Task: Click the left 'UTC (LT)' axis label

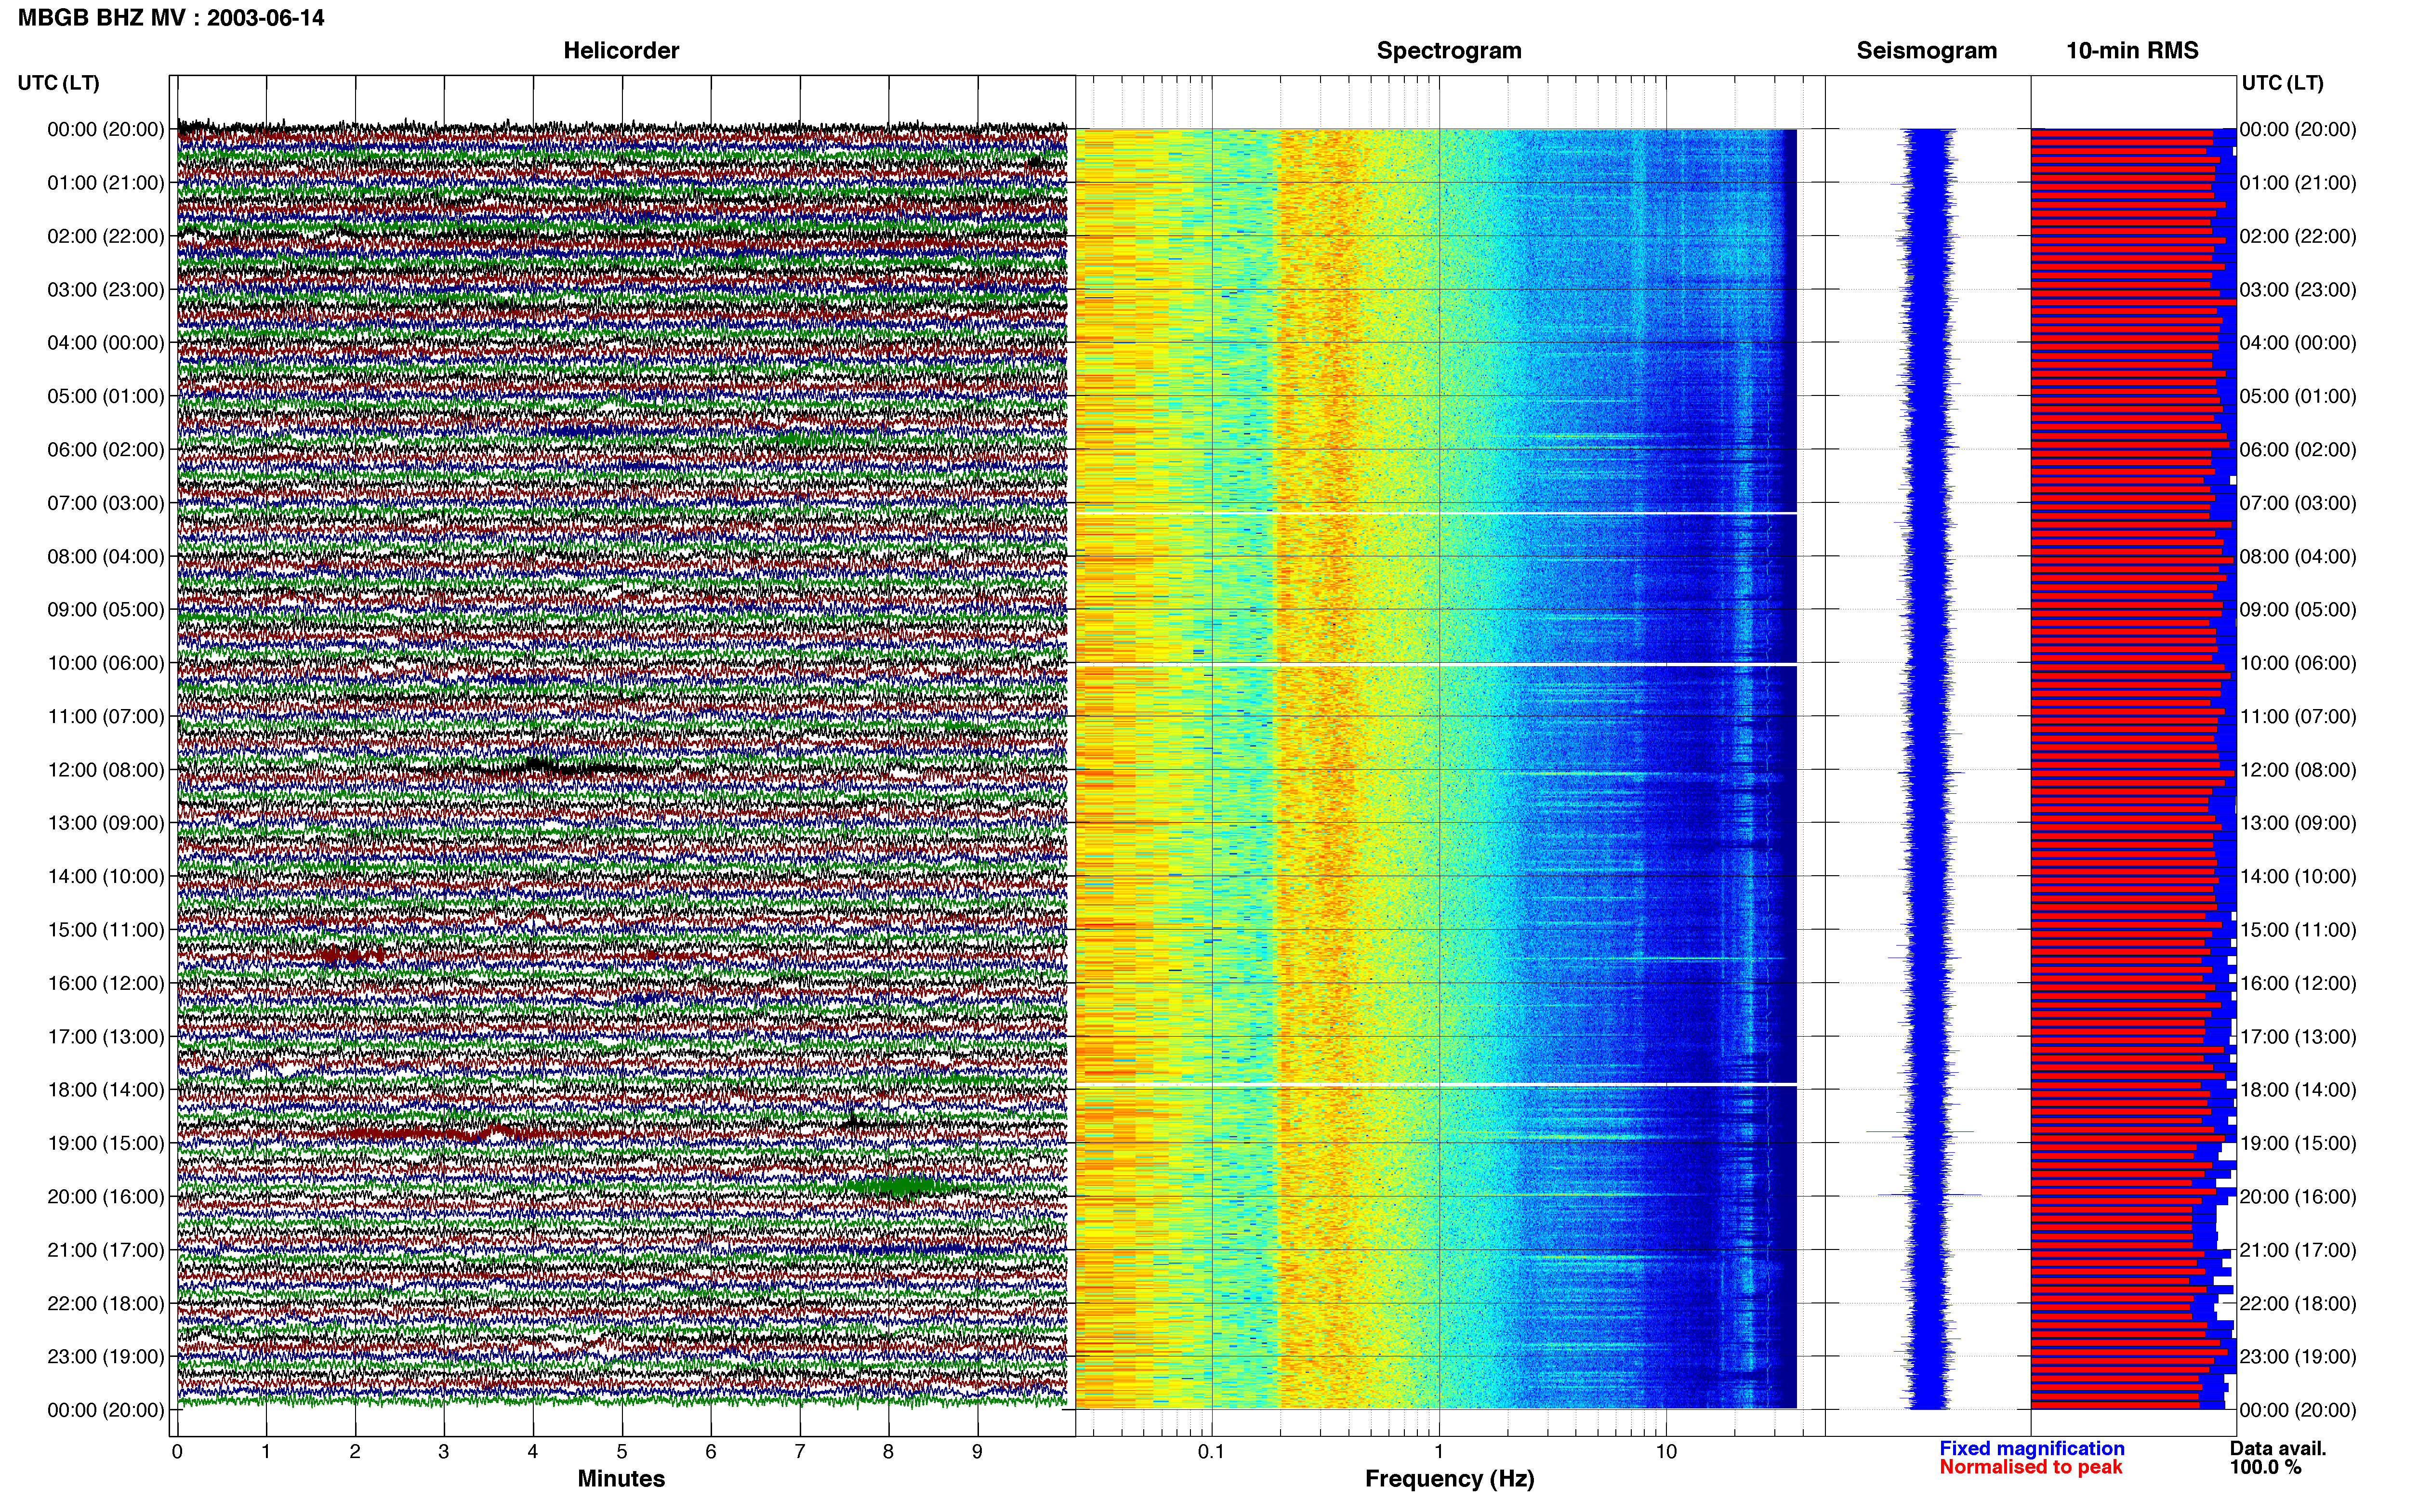Action: [x=59, y=83]
